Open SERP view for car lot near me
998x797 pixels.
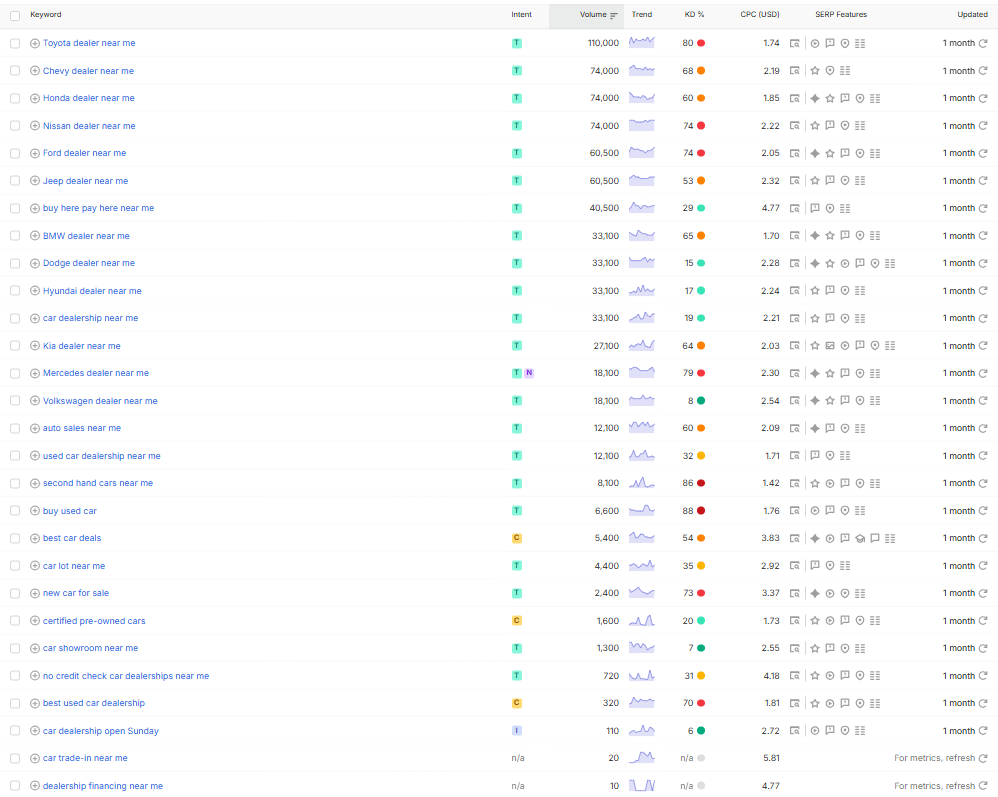(x=794, y=566)
